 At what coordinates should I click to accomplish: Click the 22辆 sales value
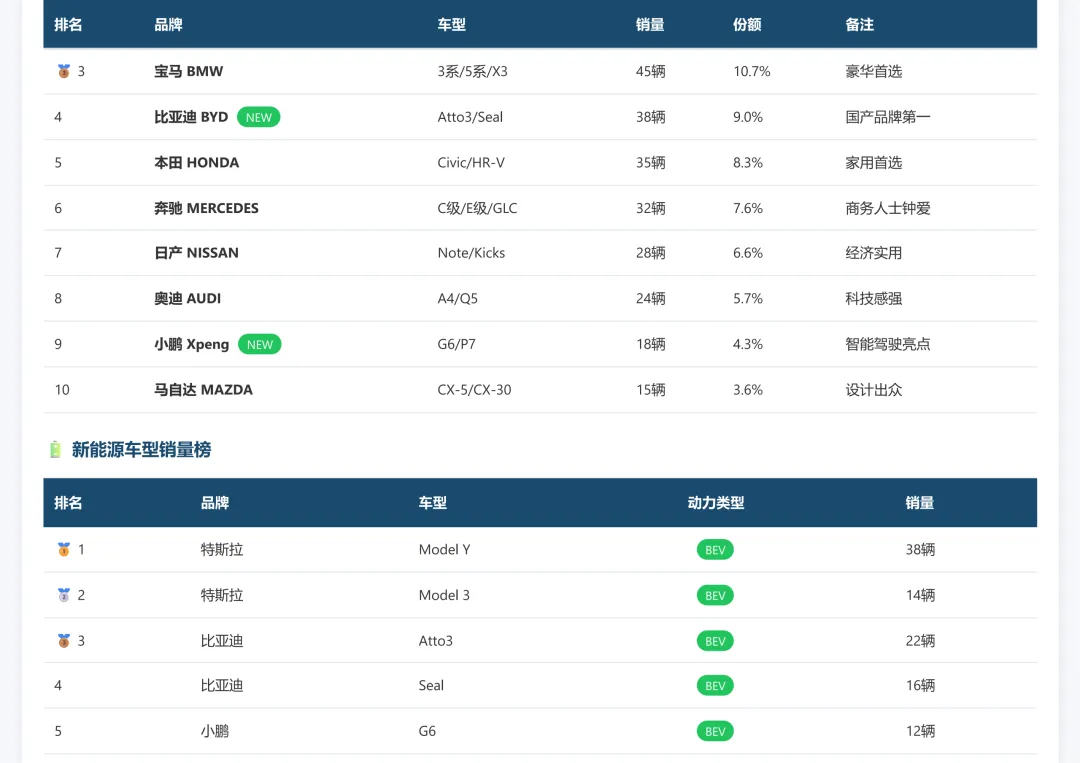(x=920, y=641)
